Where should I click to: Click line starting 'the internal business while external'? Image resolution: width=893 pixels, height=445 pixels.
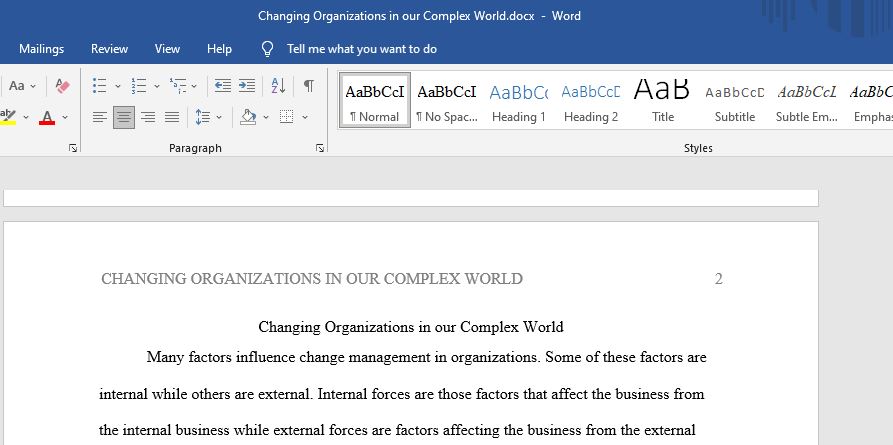397,430
